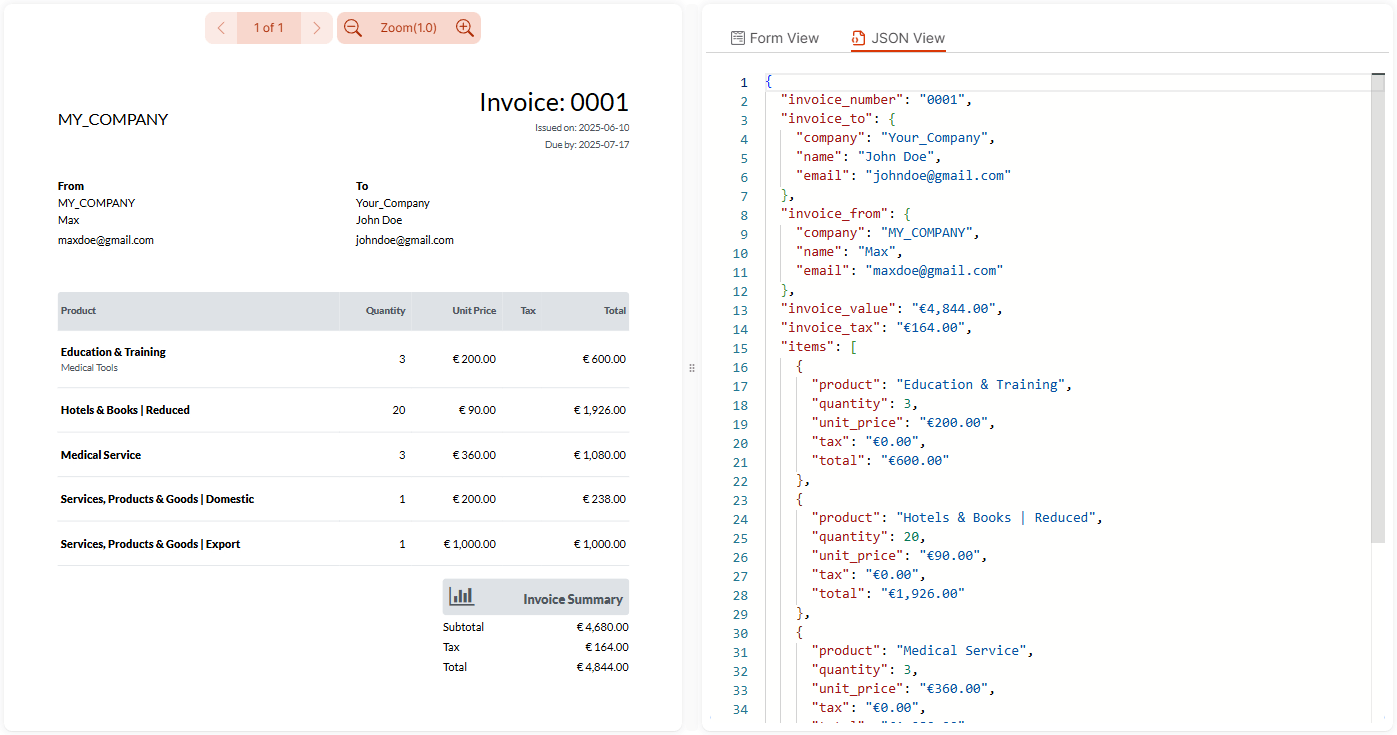Click the summary Total € 4,844.00 value
1397x735 pixels.
pyautogui.click(x=602, y=667)
